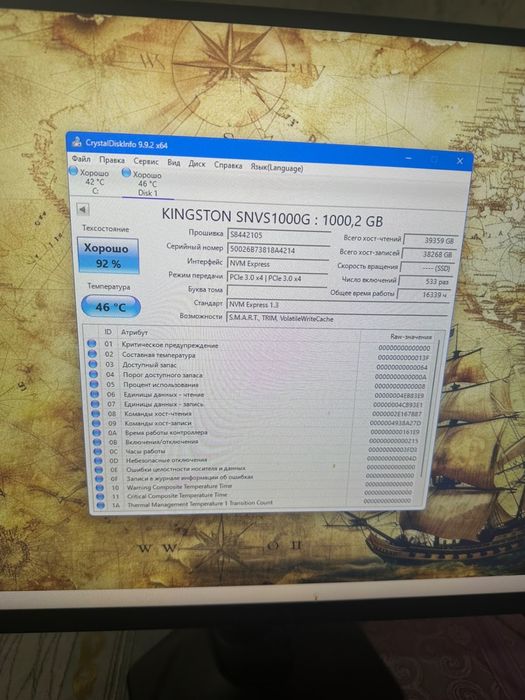525x700 pixels.
Task: Select the Небезопасные отключения row
Action: 257,460
